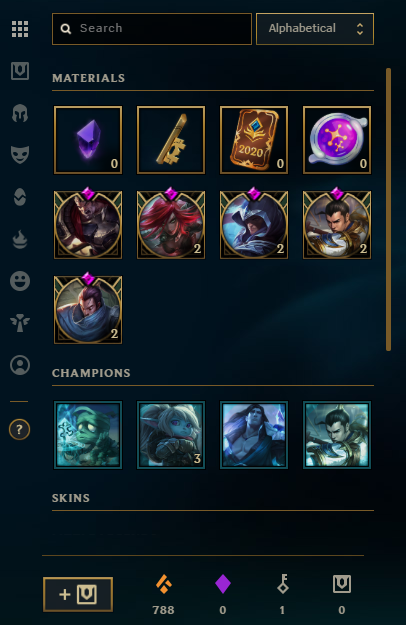Click the loot list vertical scrollbar
Image resolution: width=406 pixels, height=625 pixels.
[x=388, y=210]
